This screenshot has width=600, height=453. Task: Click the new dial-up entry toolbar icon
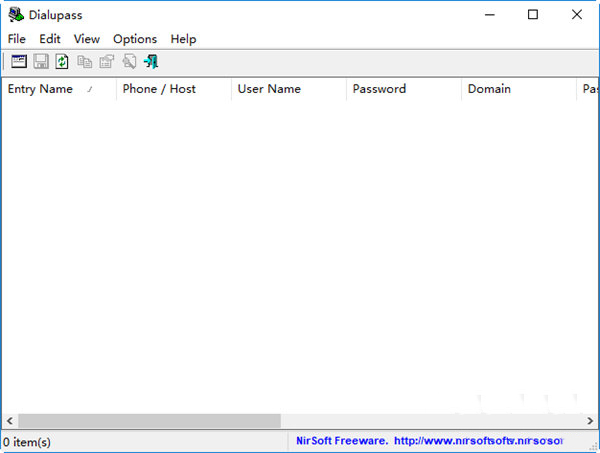(19, 62)
